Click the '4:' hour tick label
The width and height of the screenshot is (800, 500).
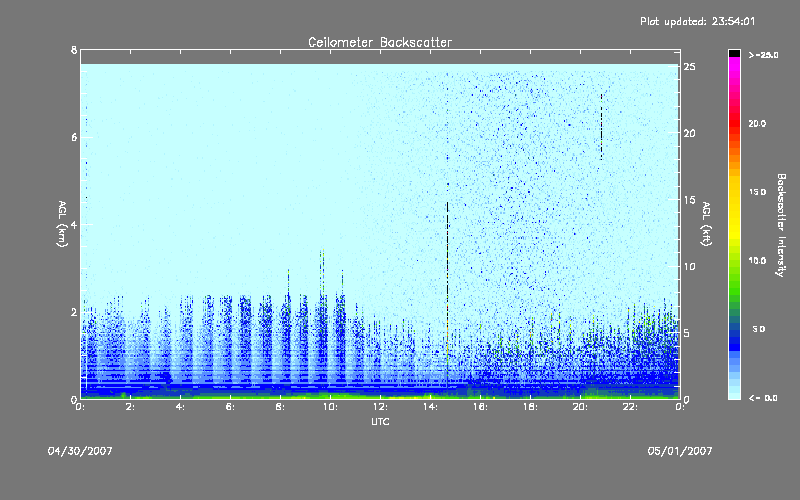click(180, 407)
